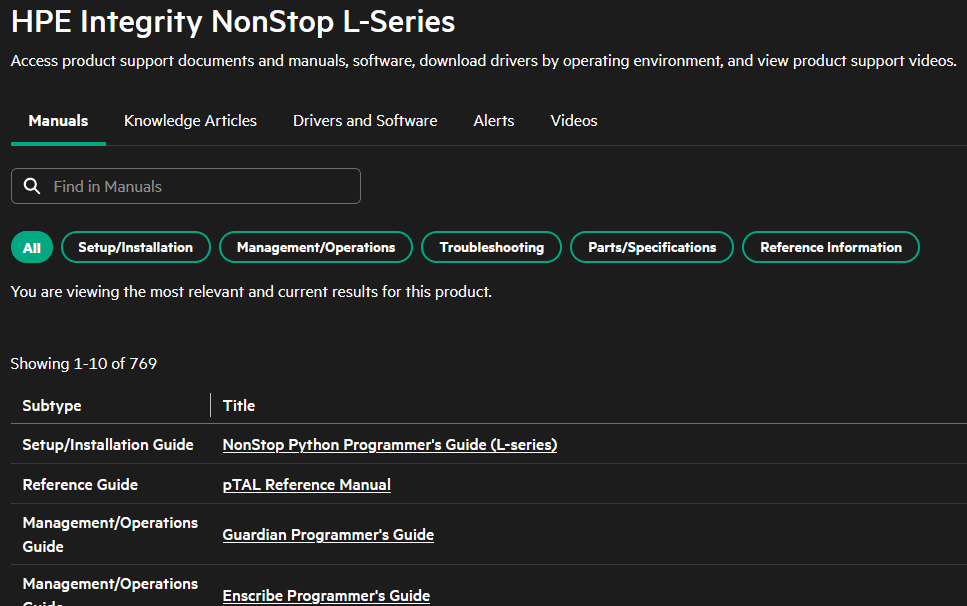967x606 pixels.
Task: Filter manuals by Setup/Installation
Action: [x=136, y=247]
